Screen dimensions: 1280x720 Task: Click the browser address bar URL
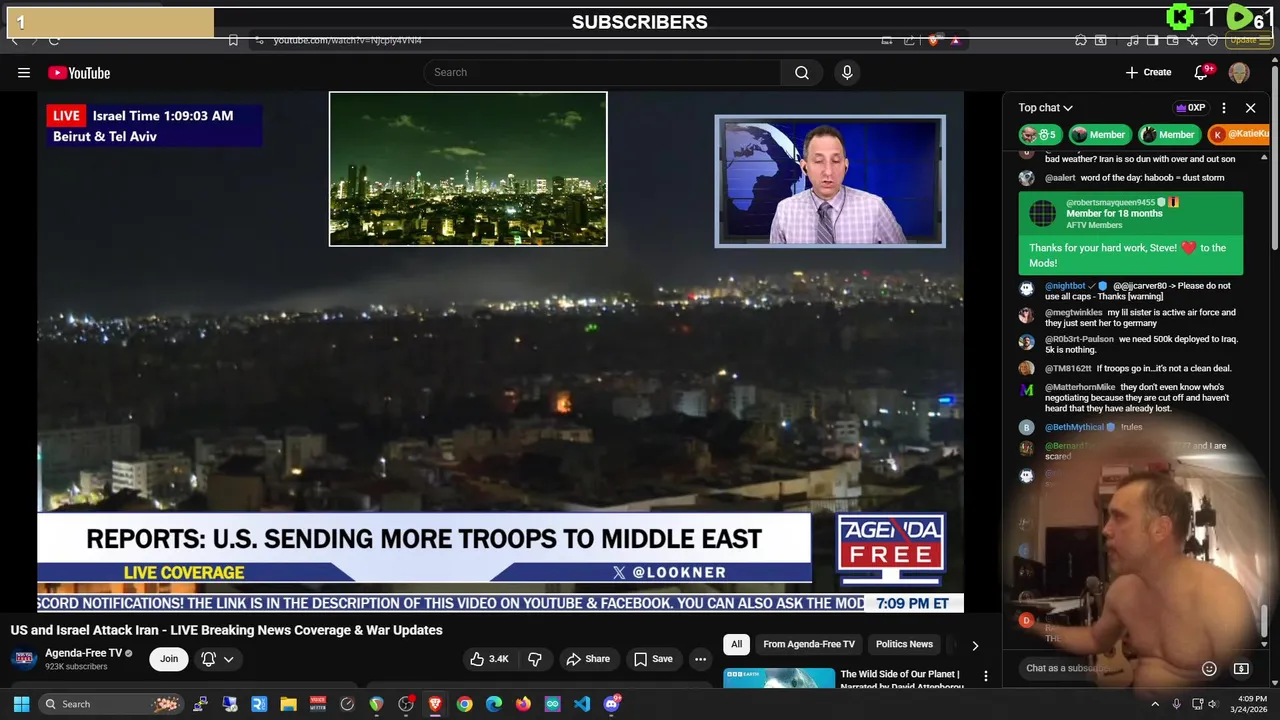347,40
